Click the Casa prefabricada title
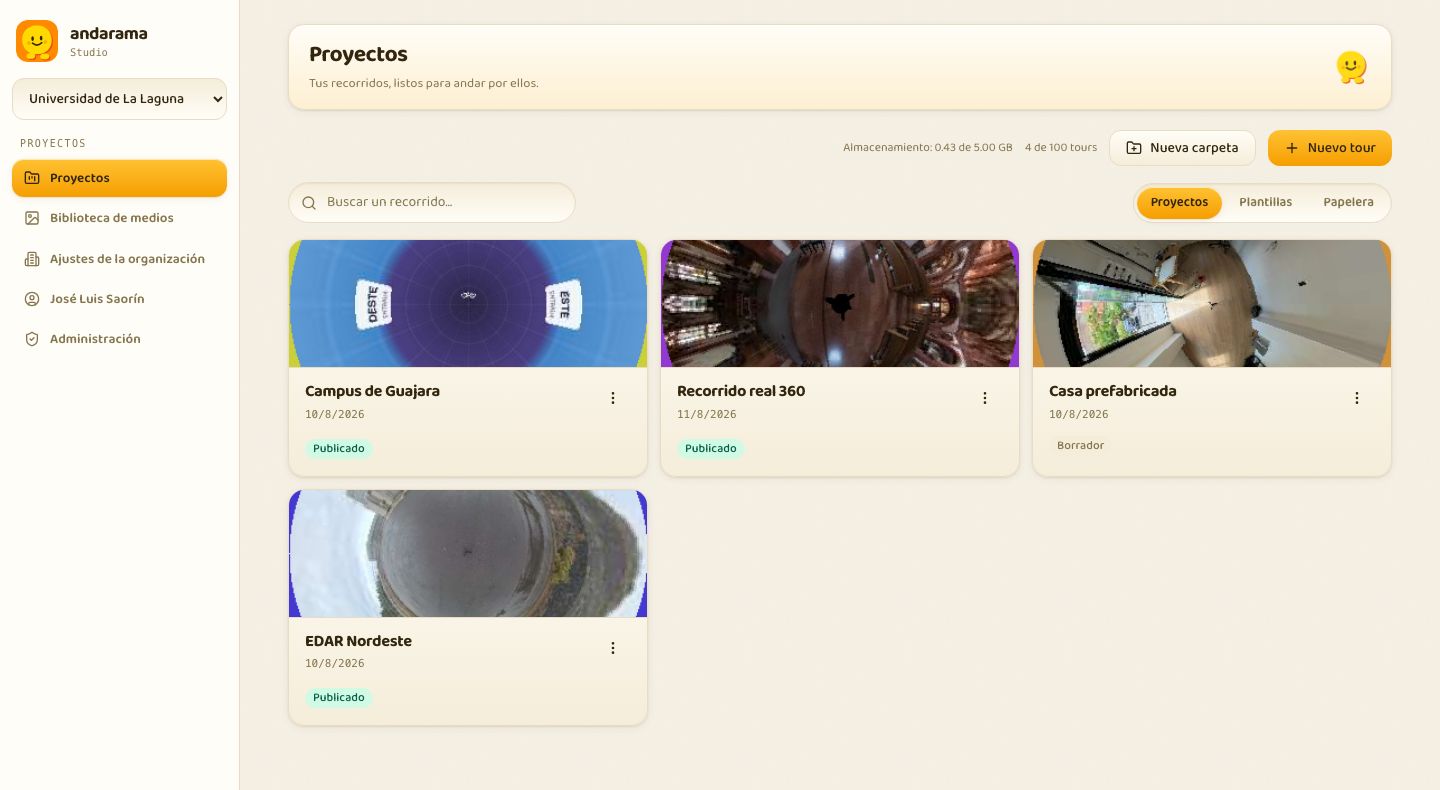Viewport: 1440px width, 790px height. coord(1113,391)
